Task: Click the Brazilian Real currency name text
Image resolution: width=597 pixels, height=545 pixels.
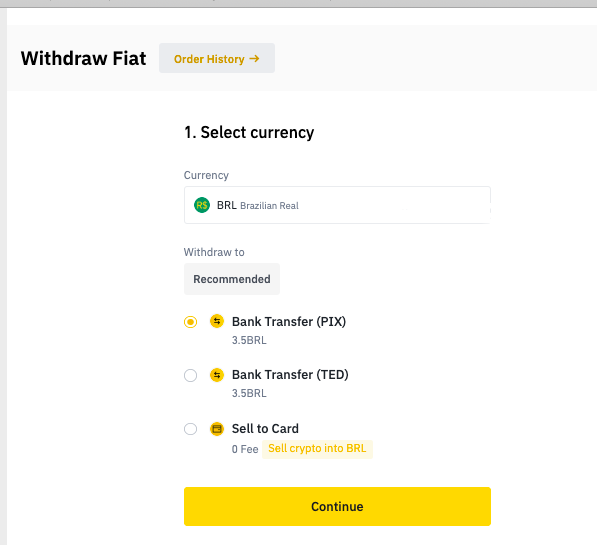Action: 269,206
